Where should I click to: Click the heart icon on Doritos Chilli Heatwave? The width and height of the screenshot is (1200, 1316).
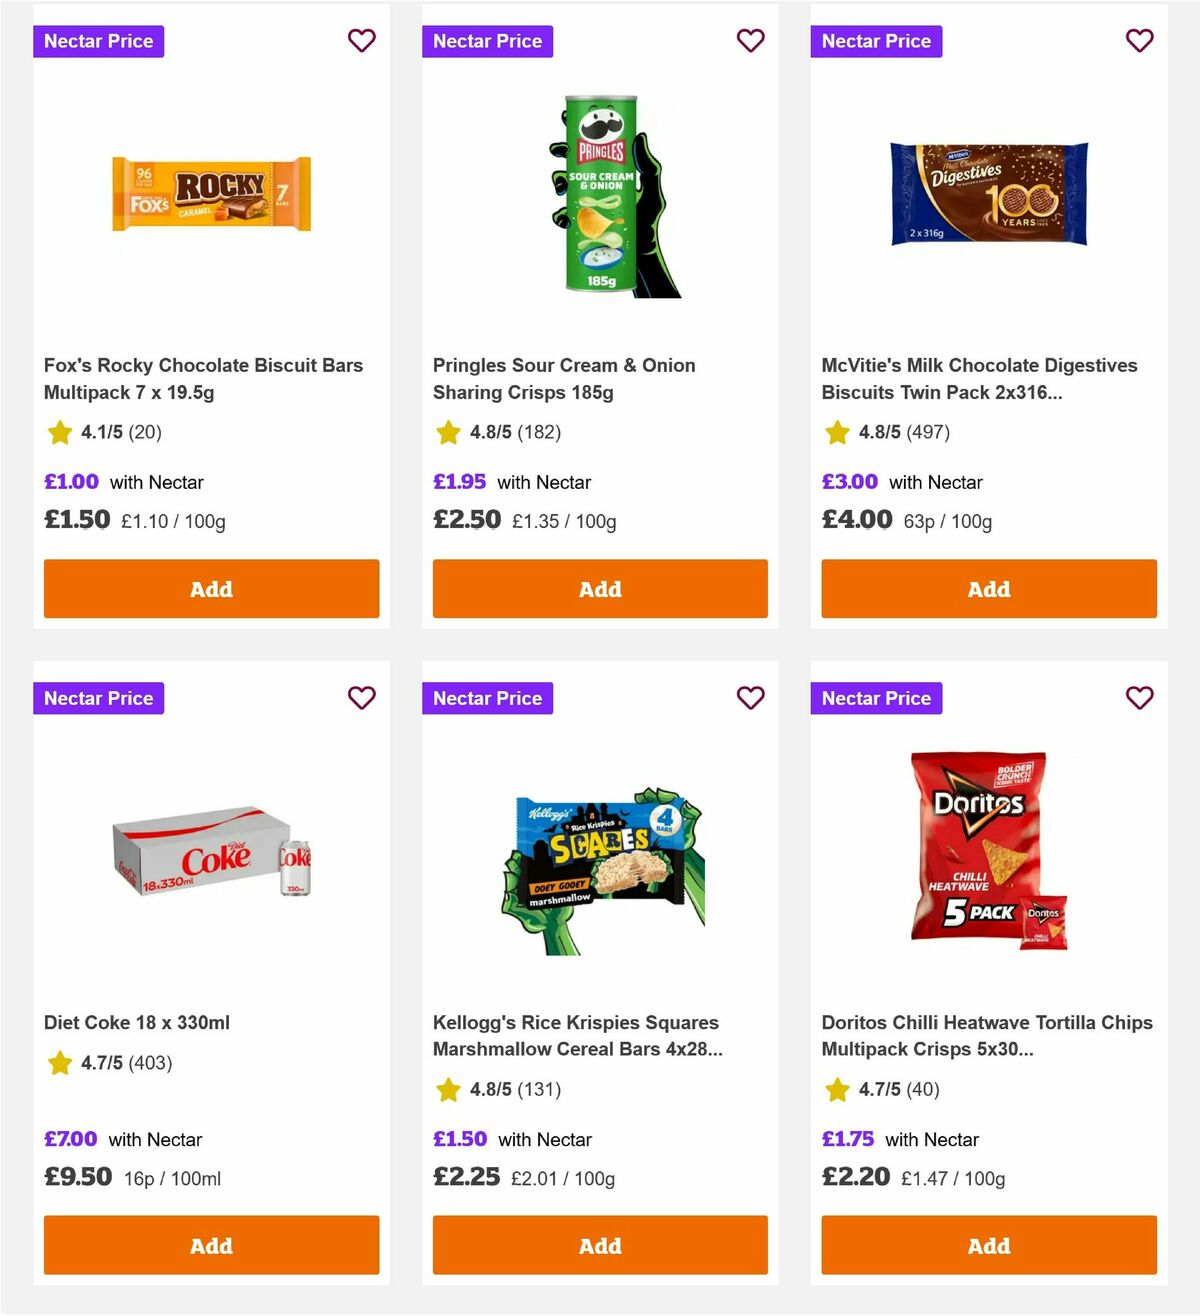click(1139, 698)
